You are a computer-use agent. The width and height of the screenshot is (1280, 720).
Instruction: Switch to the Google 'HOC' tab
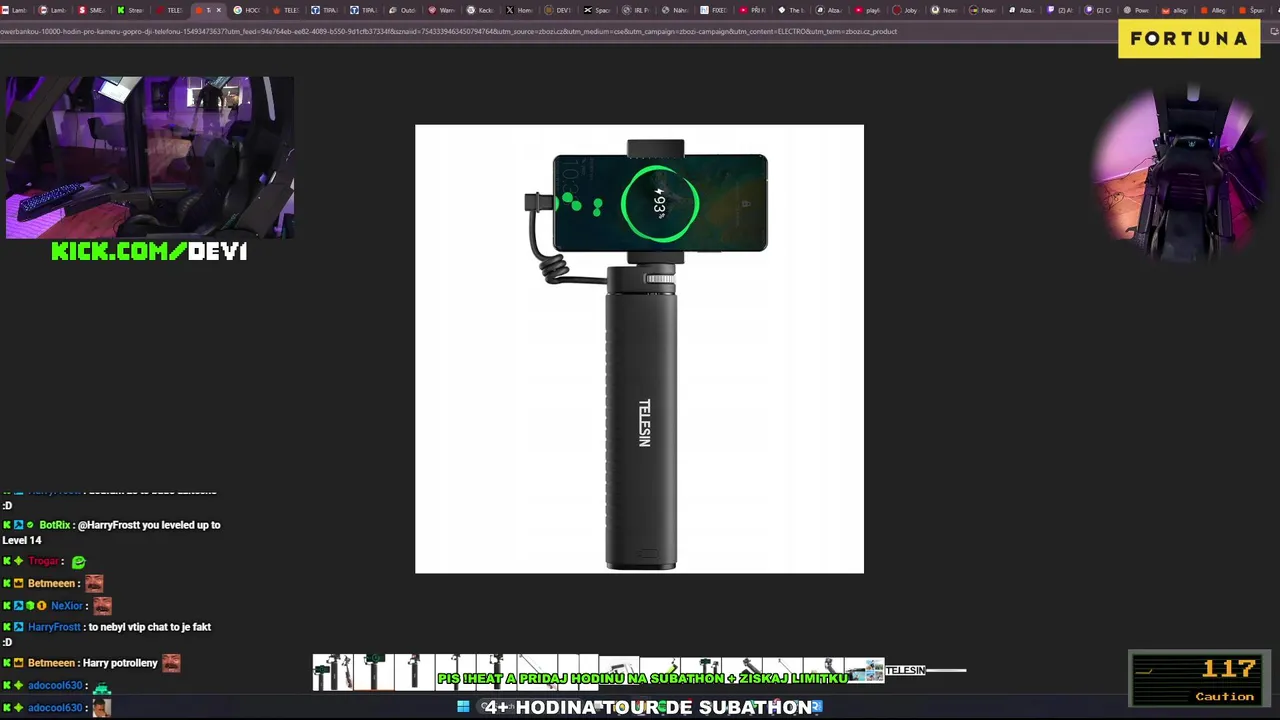pyautogui.click(x=247, y=10)
